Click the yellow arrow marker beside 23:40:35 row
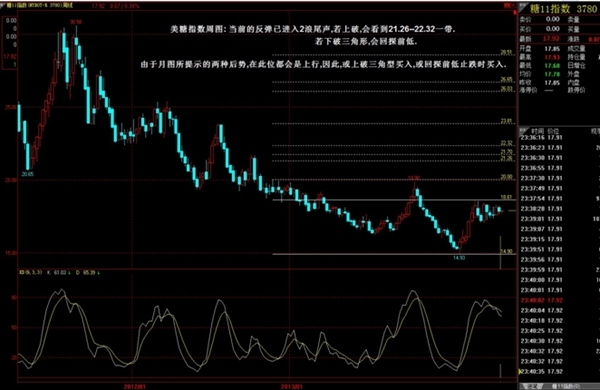Screen dimensions: 600x390 520,371
